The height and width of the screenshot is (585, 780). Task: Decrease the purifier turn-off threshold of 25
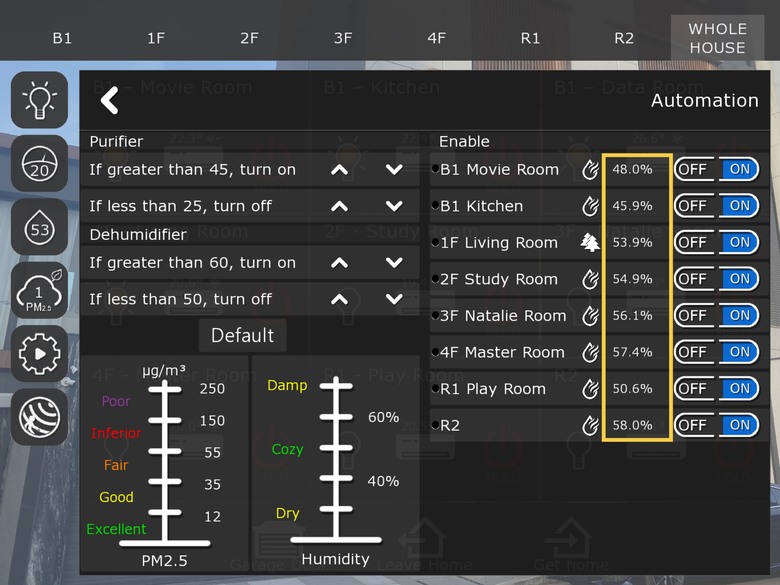click(x=394, y=206)
